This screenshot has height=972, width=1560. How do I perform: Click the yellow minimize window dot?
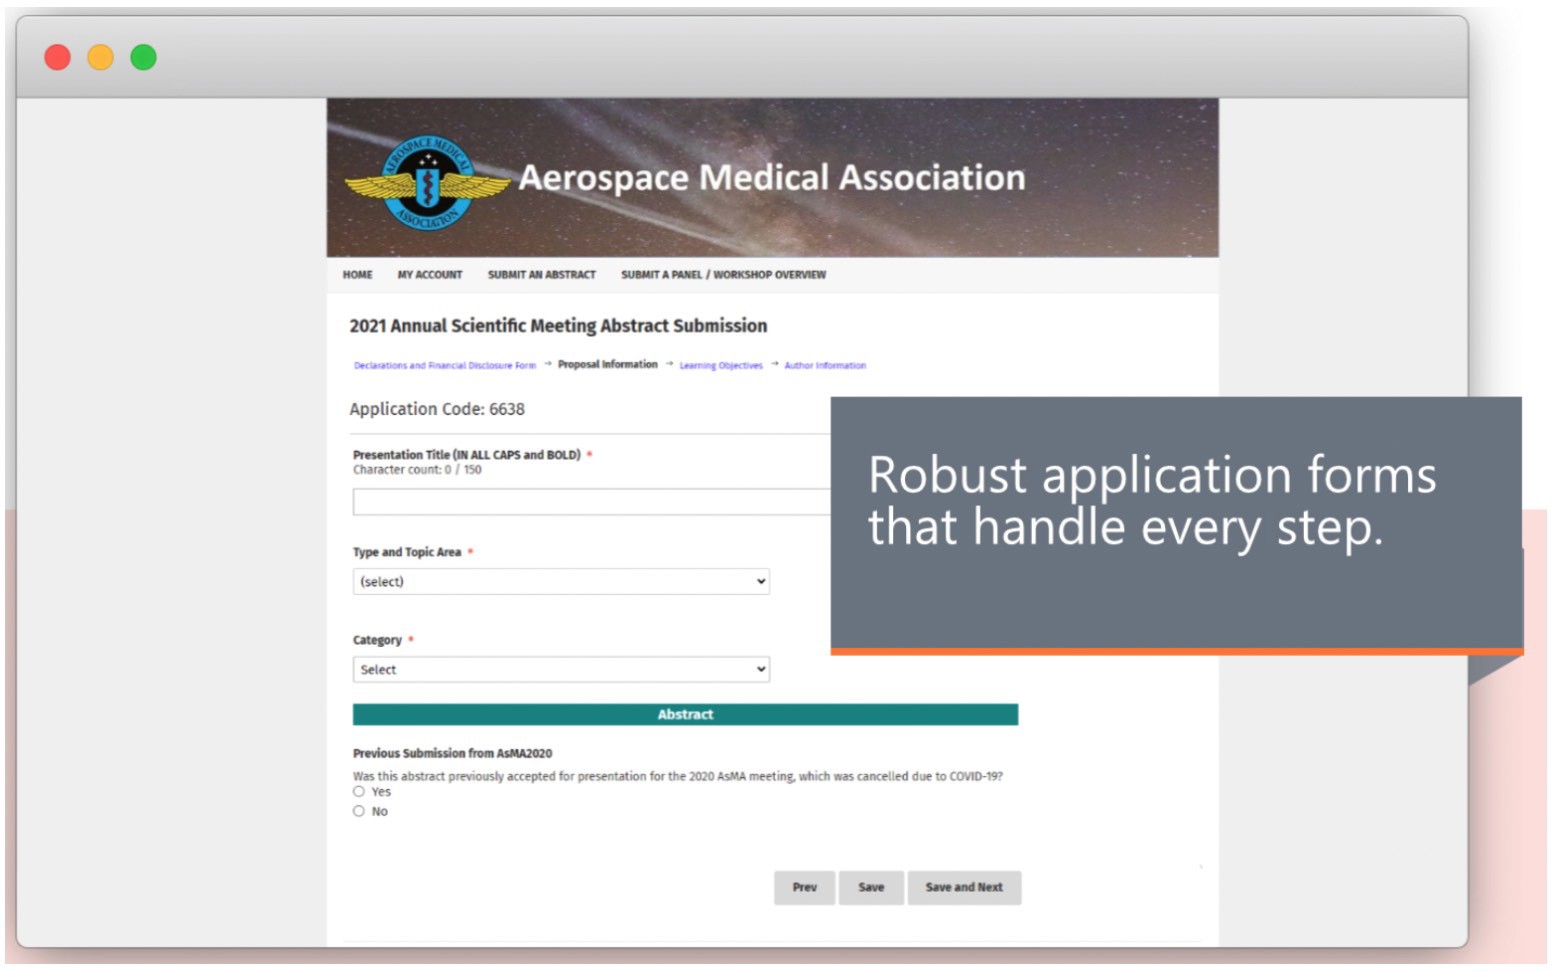pyautogui.click(x=101, y=58)
